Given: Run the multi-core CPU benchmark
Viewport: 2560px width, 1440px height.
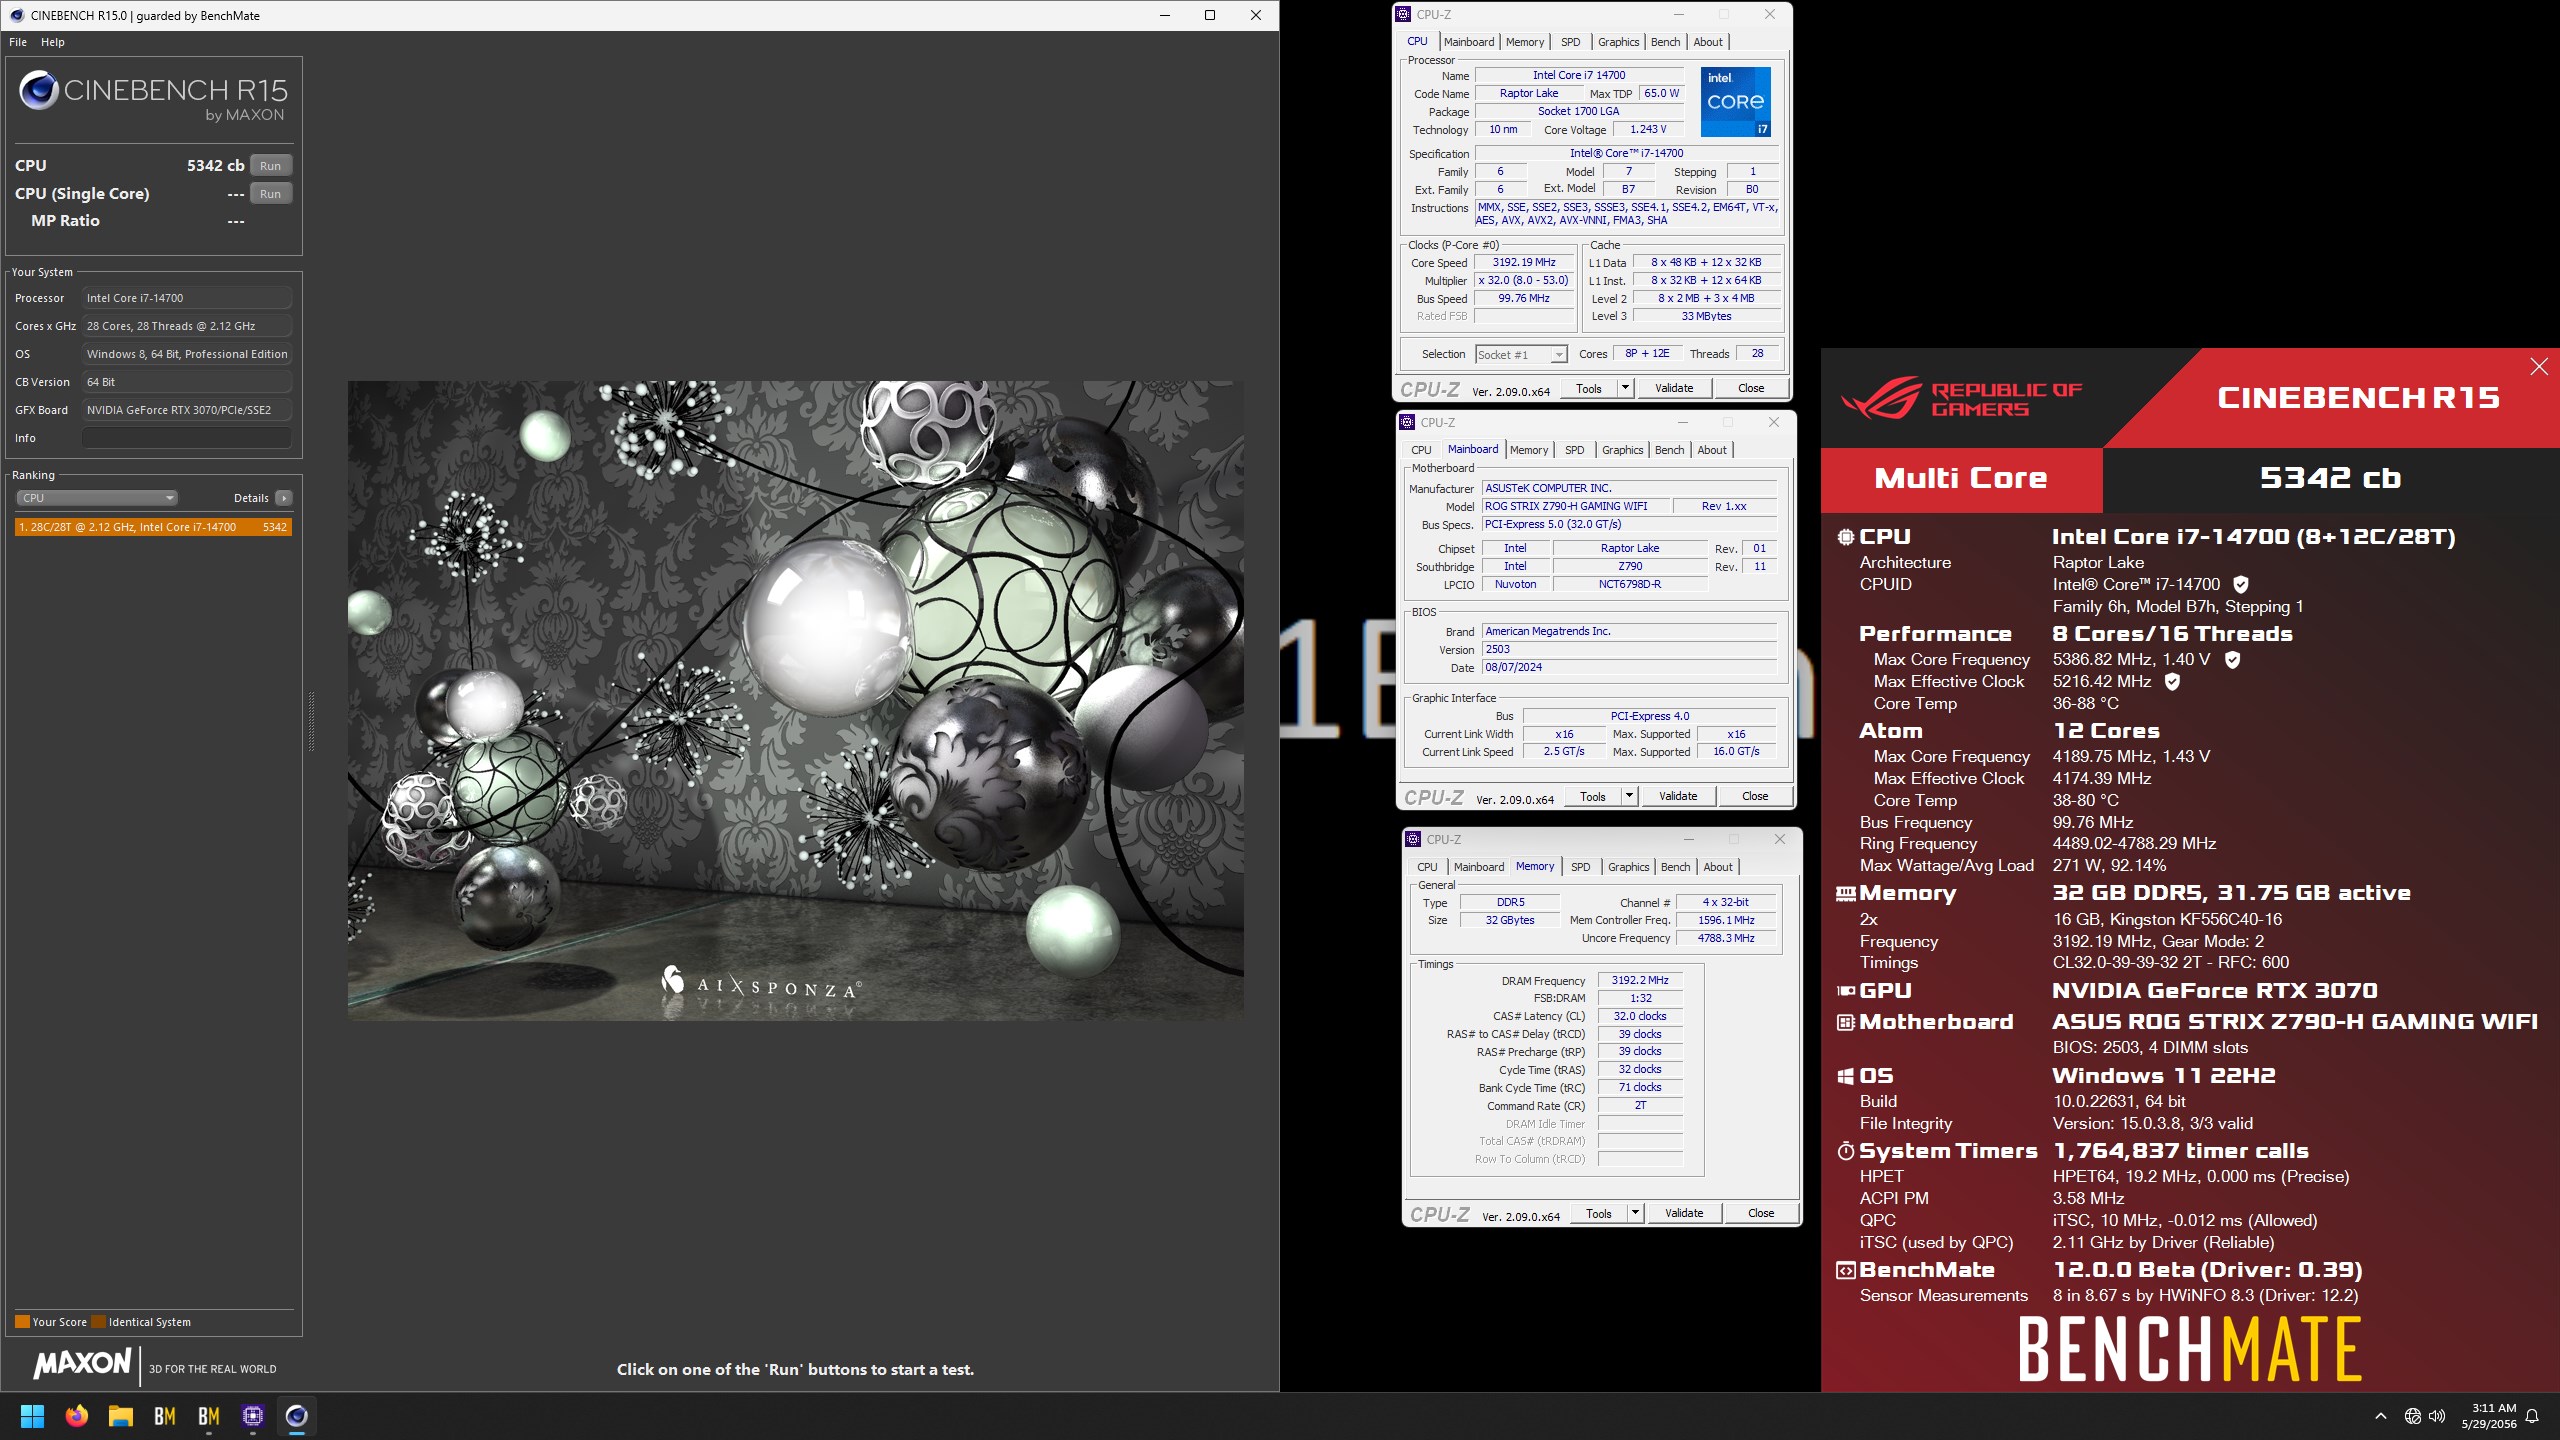Looking at the screenshot, I should tap(270, 166).
